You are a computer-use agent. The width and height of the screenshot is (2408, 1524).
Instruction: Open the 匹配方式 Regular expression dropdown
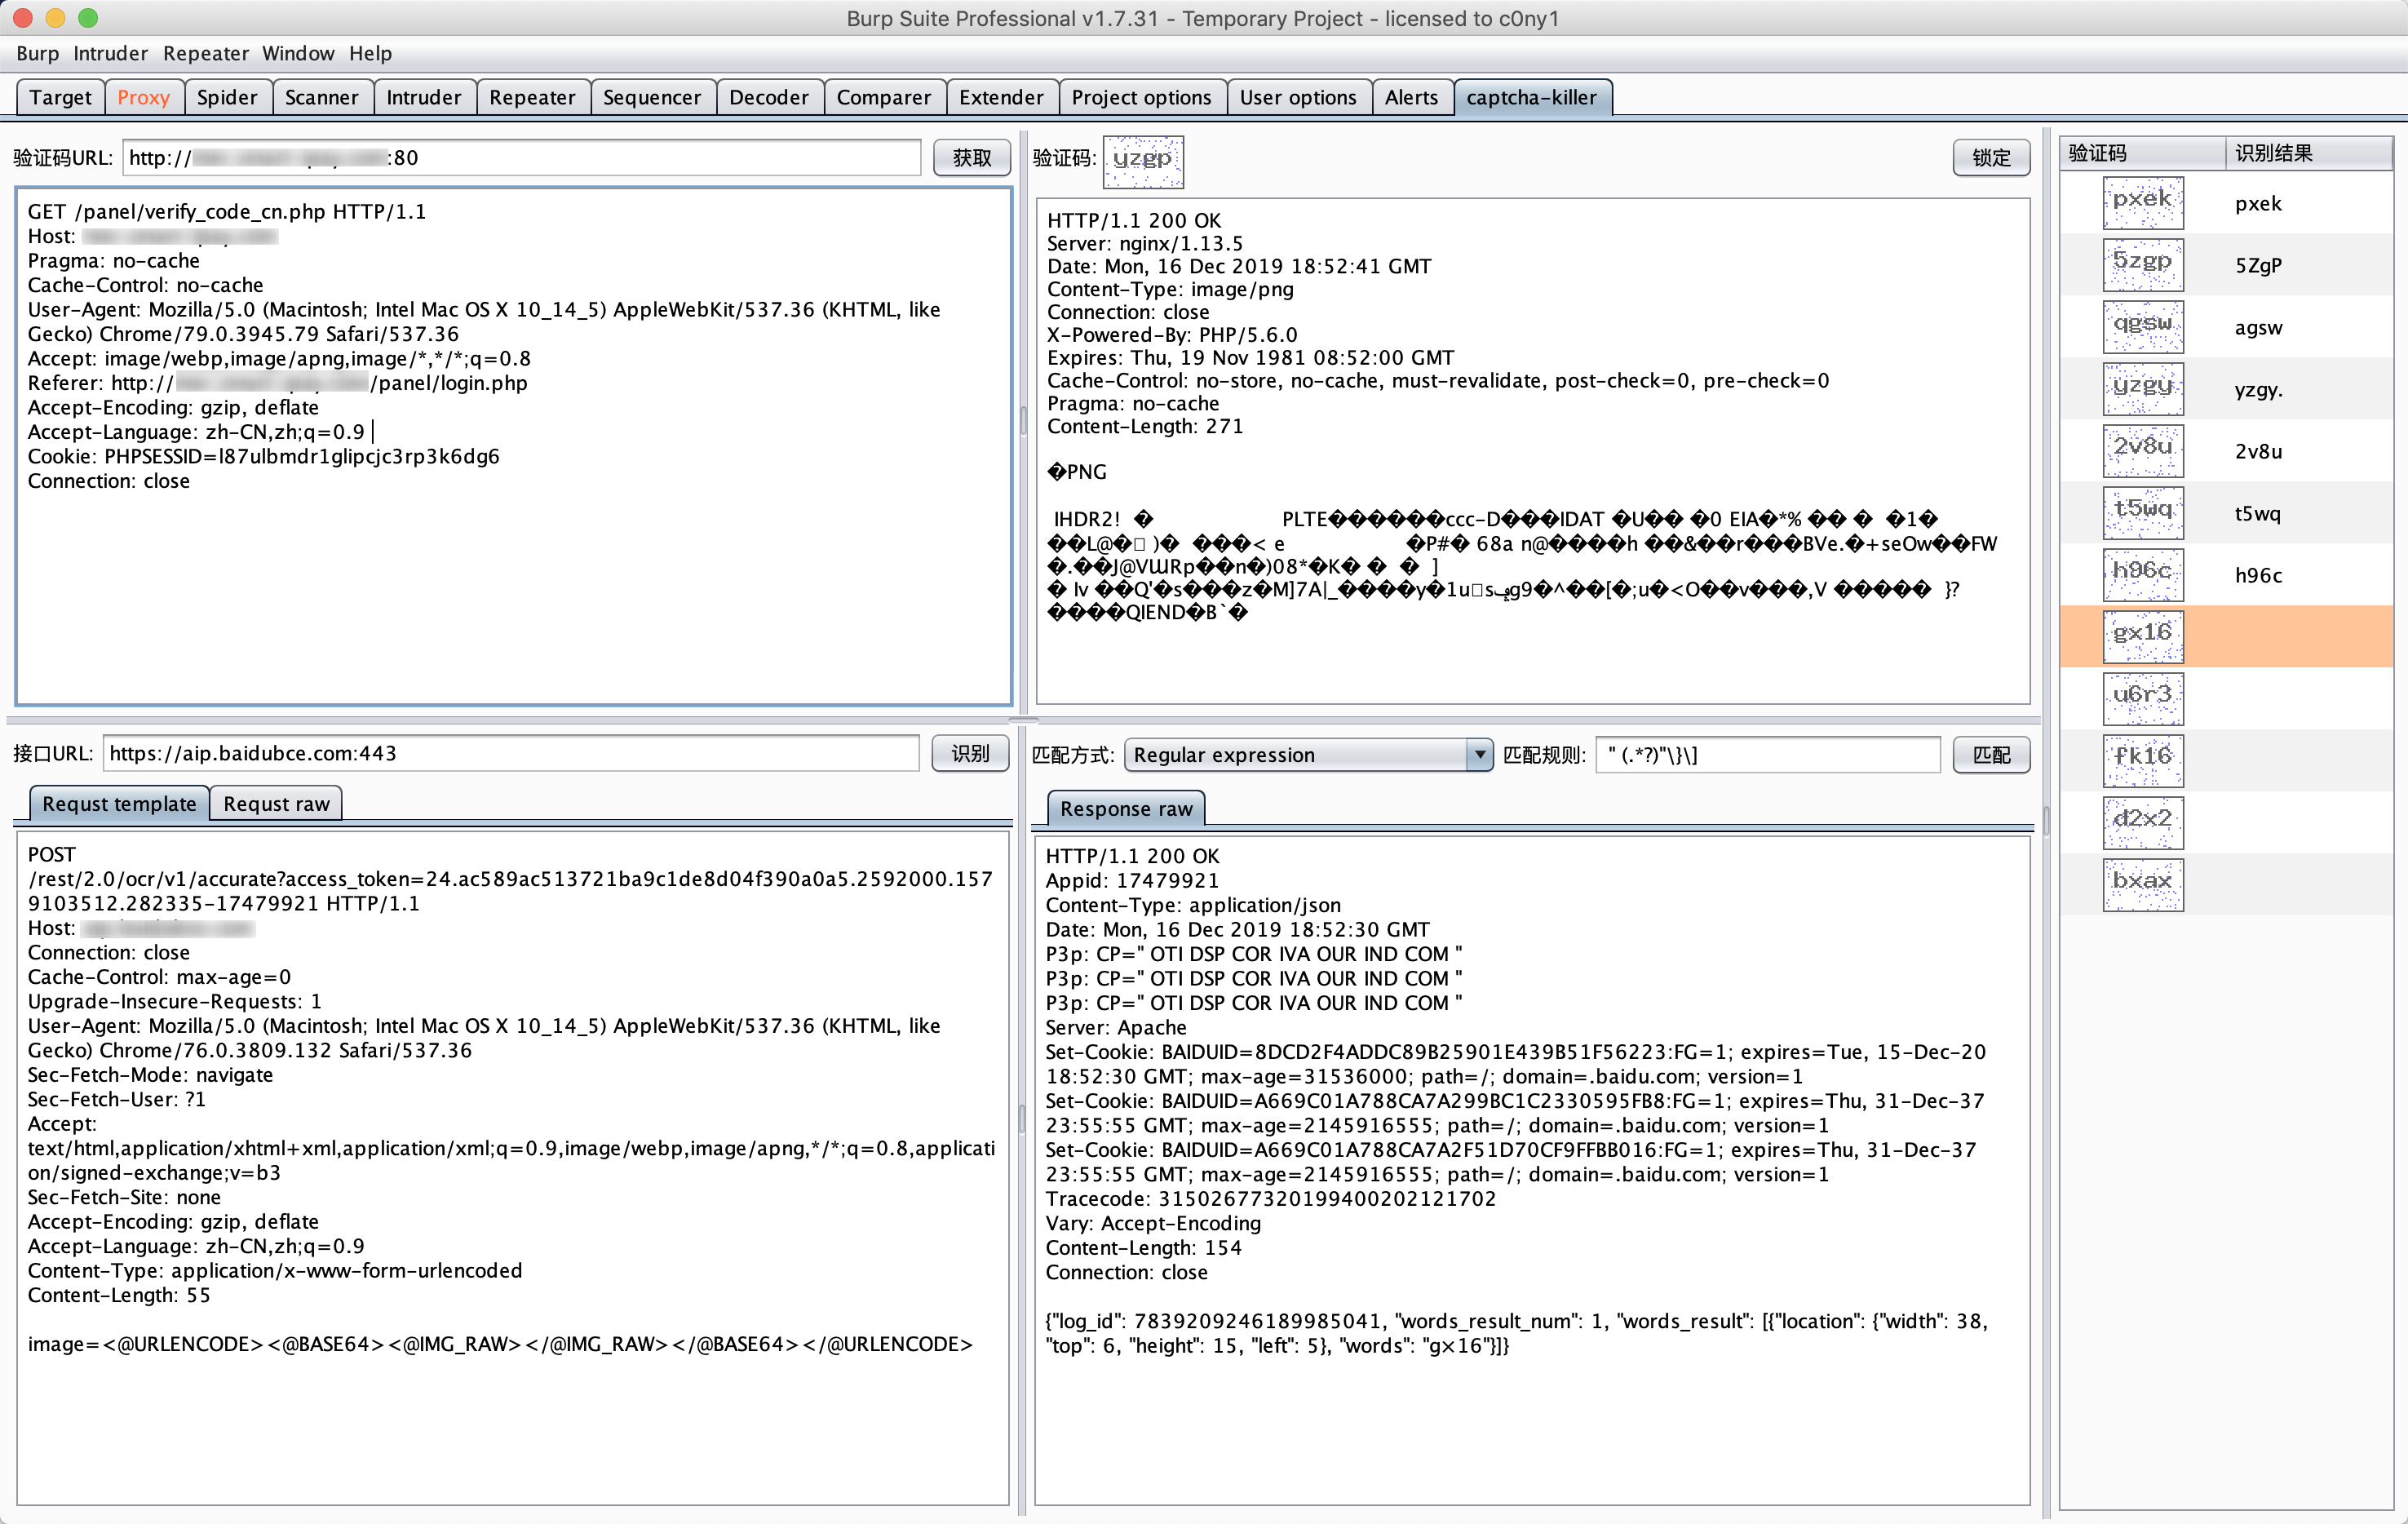(x=1307, y=755)
